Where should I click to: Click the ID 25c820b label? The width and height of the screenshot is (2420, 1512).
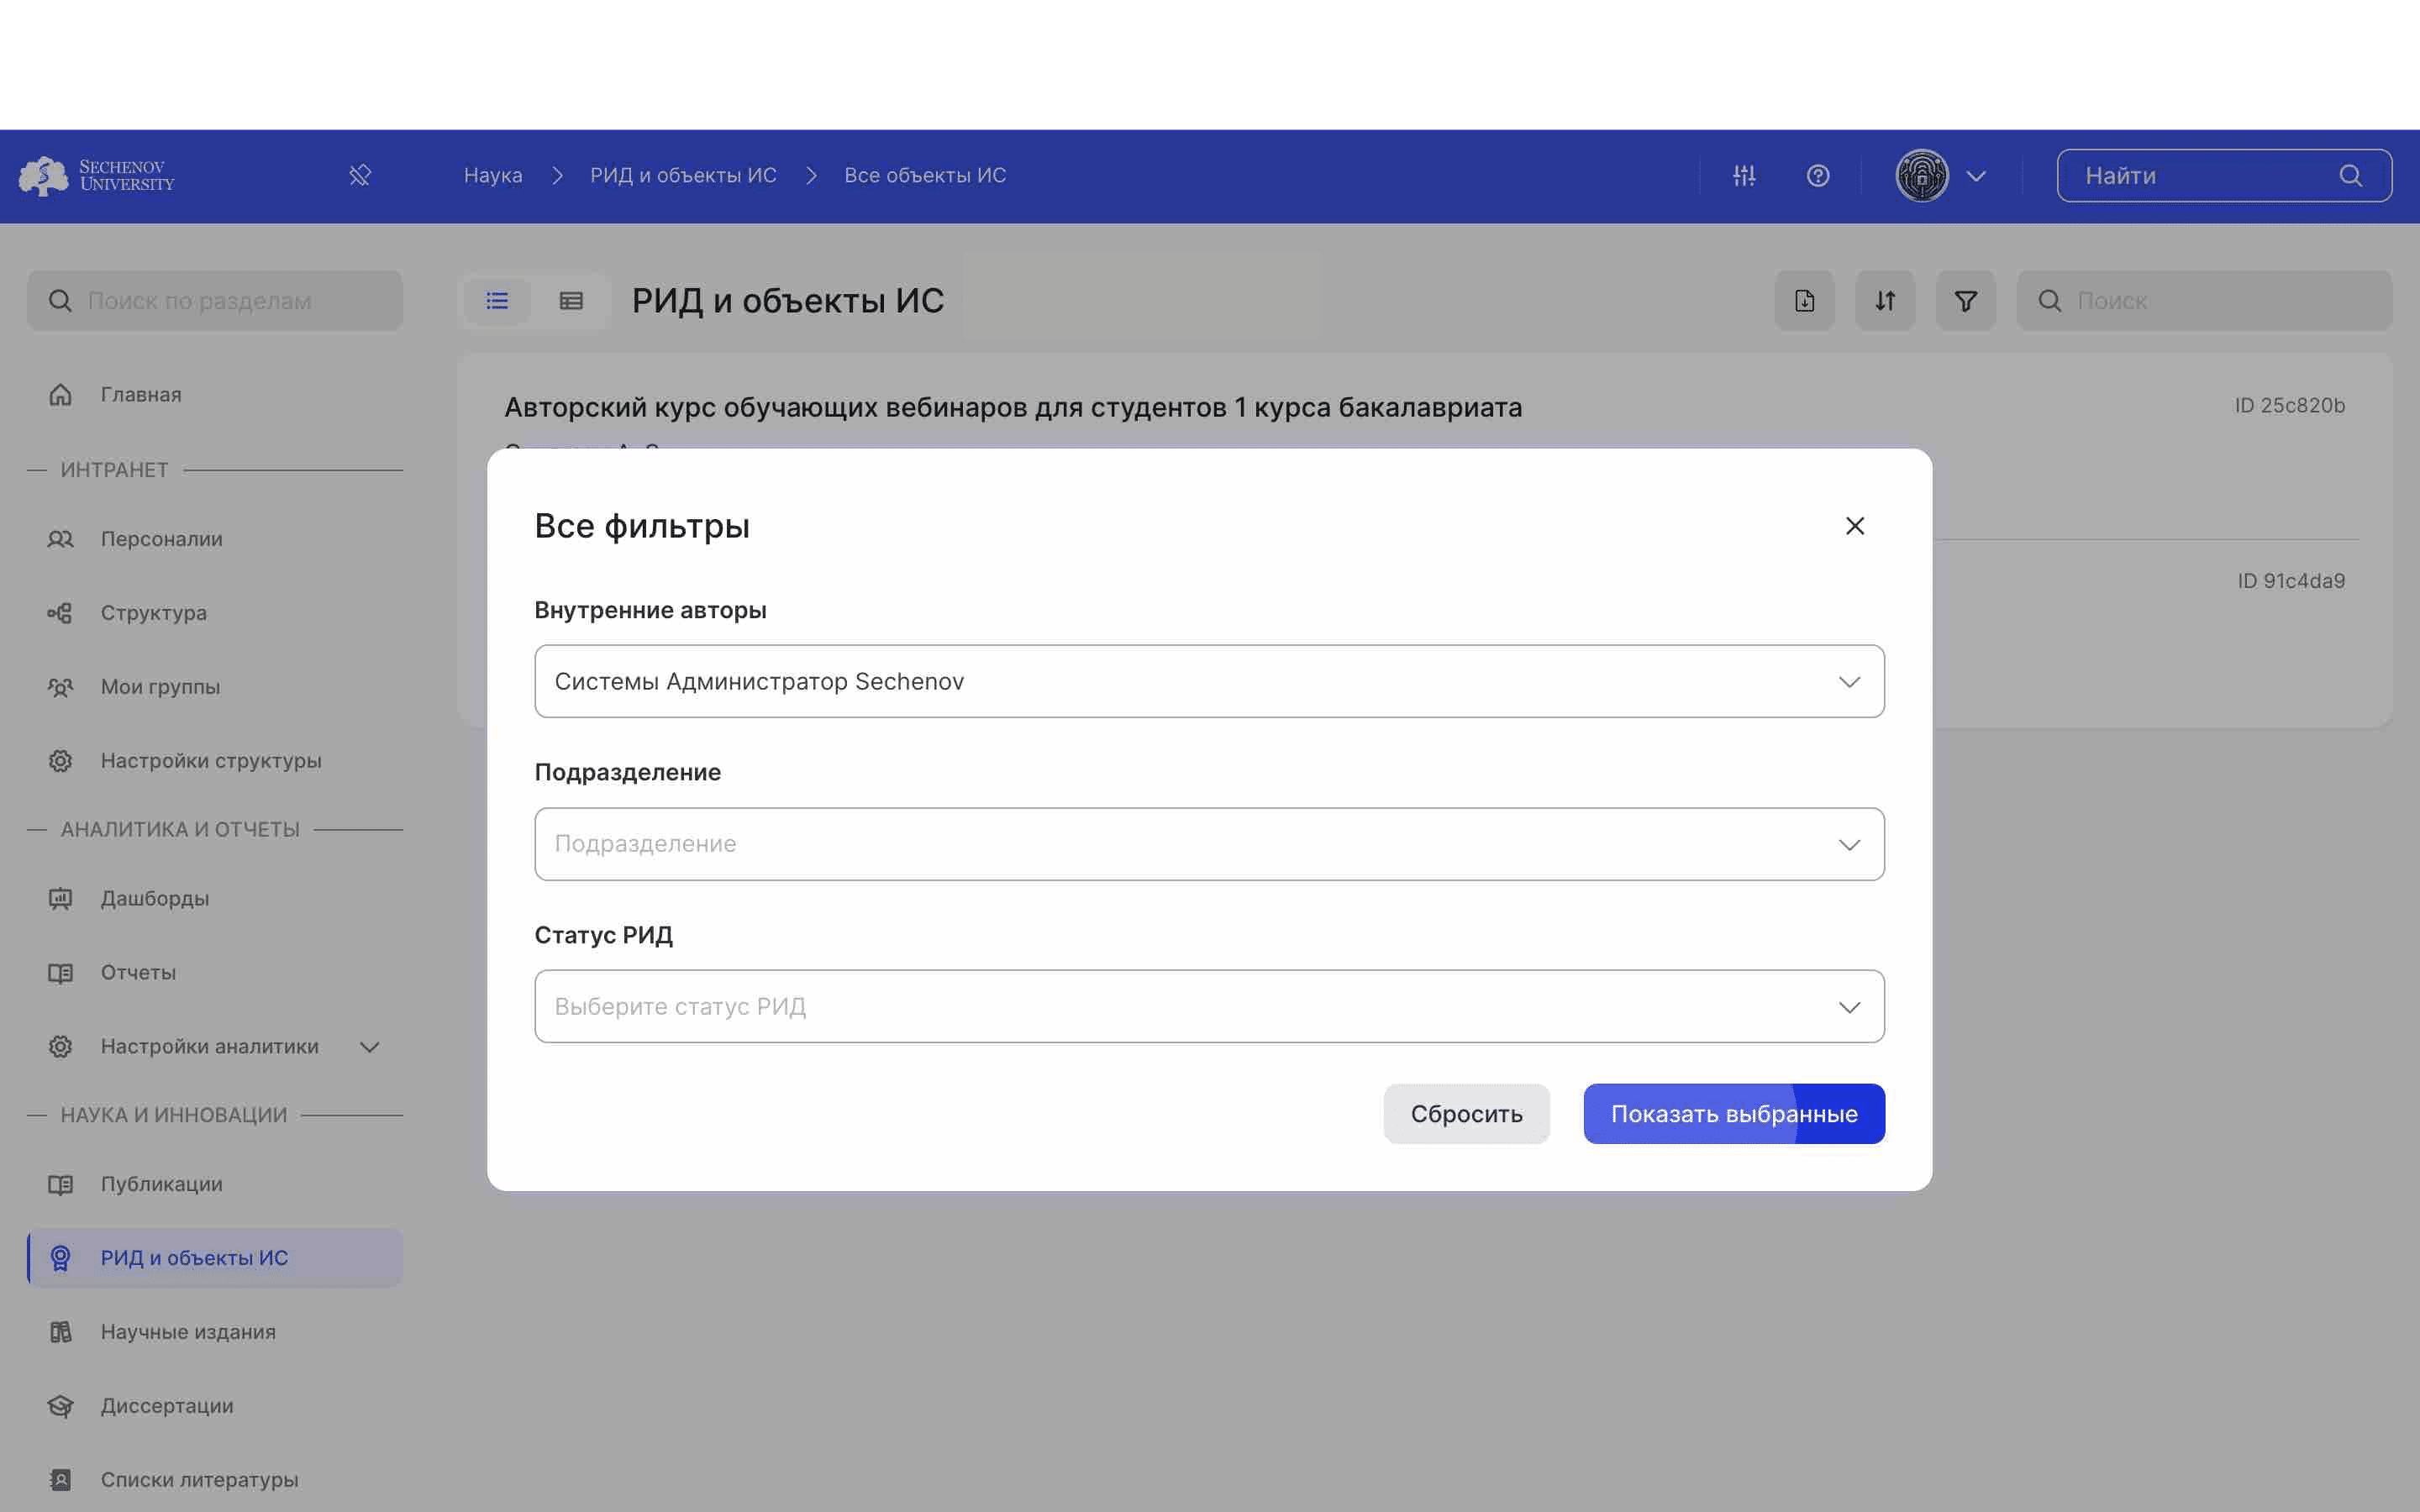click(x=2290, y=406)
